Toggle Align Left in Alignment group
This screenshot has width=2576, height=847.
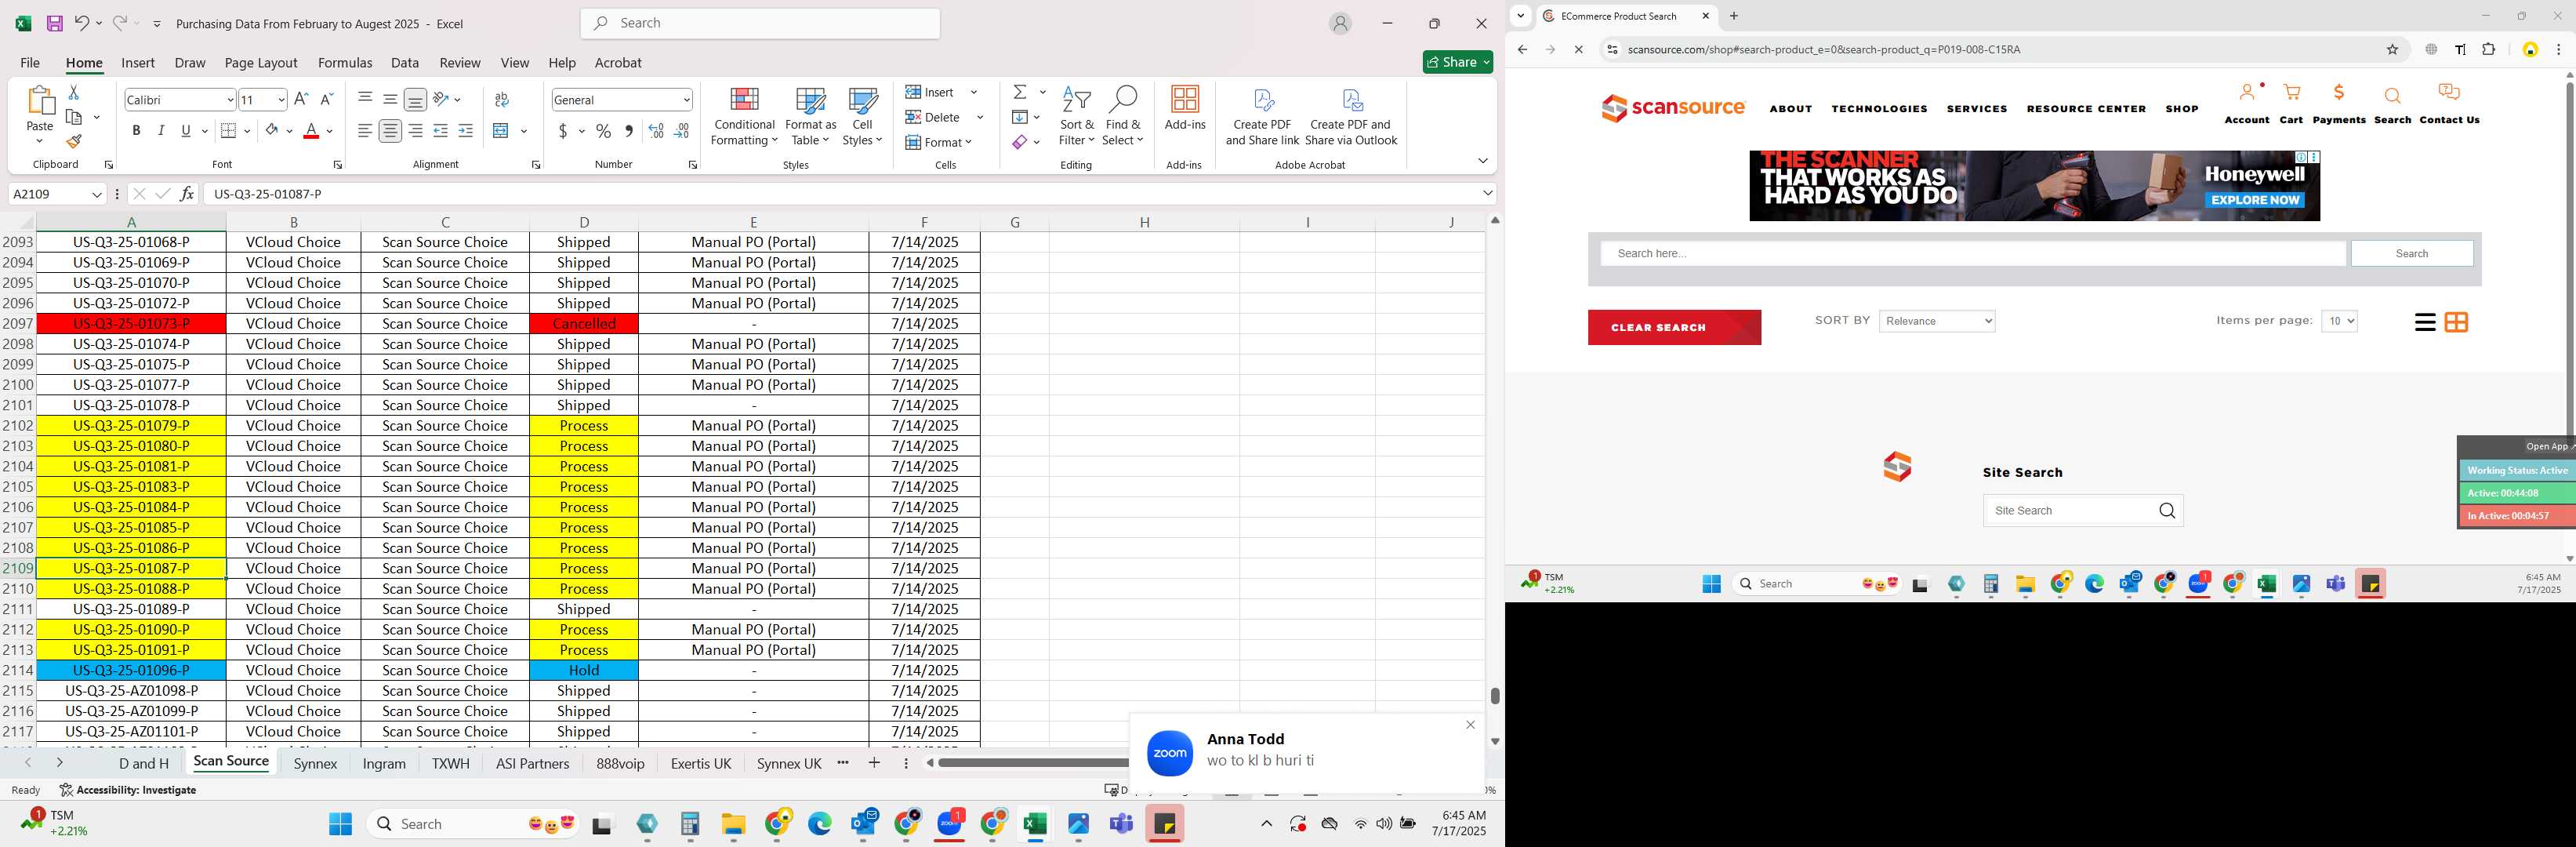pos(365,131)
